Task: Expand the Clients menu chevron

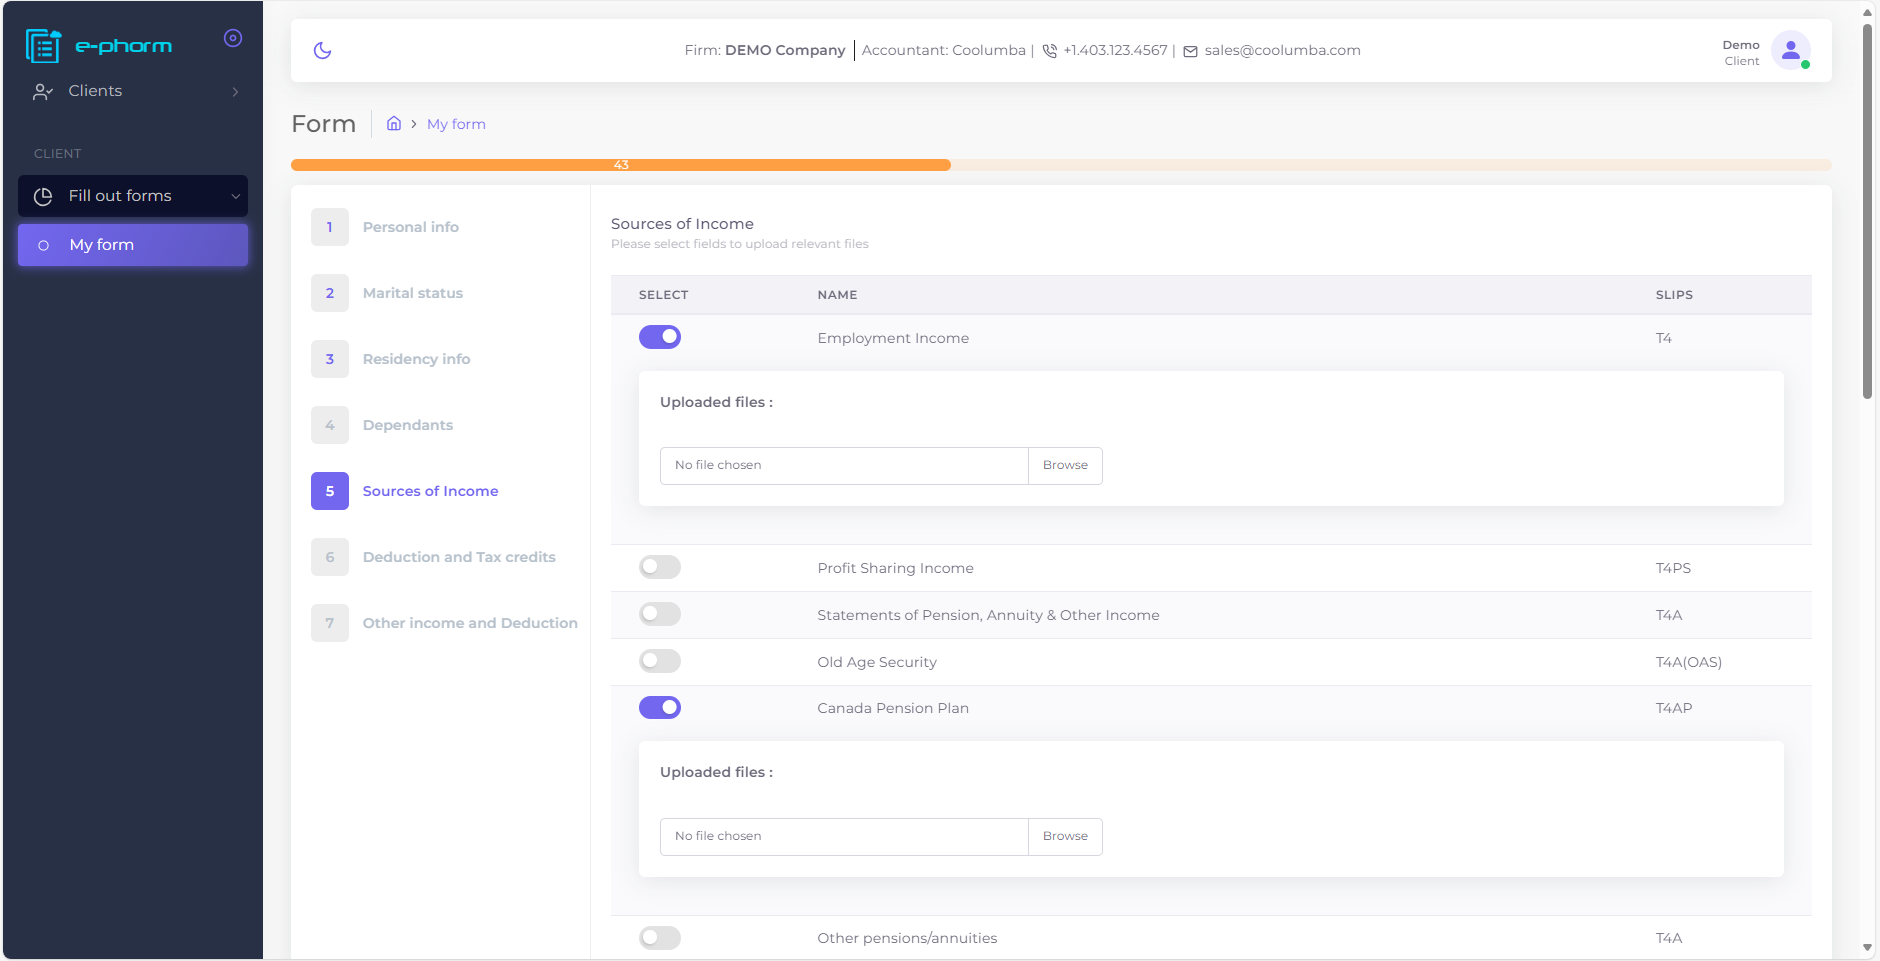Action: [x=236, y=92]
